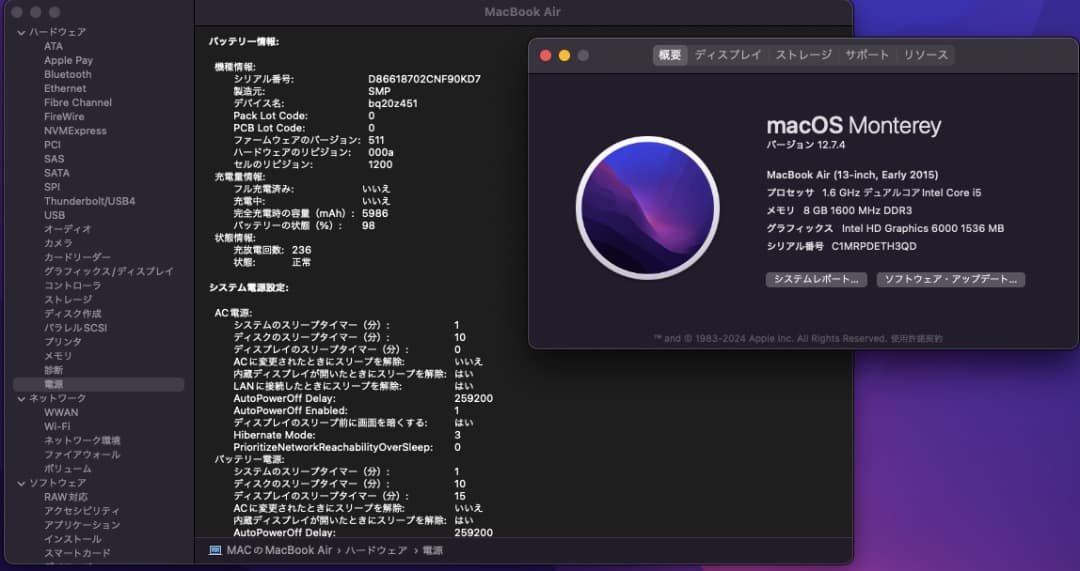Select ストレージ in the sidebar list
The image size is (1080, 571).
coord(68,300)
